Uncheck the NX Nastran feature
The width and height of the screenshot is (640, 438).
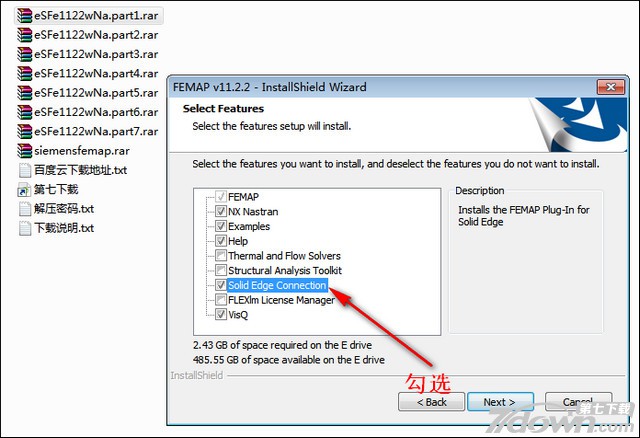(x=221, y=211)
